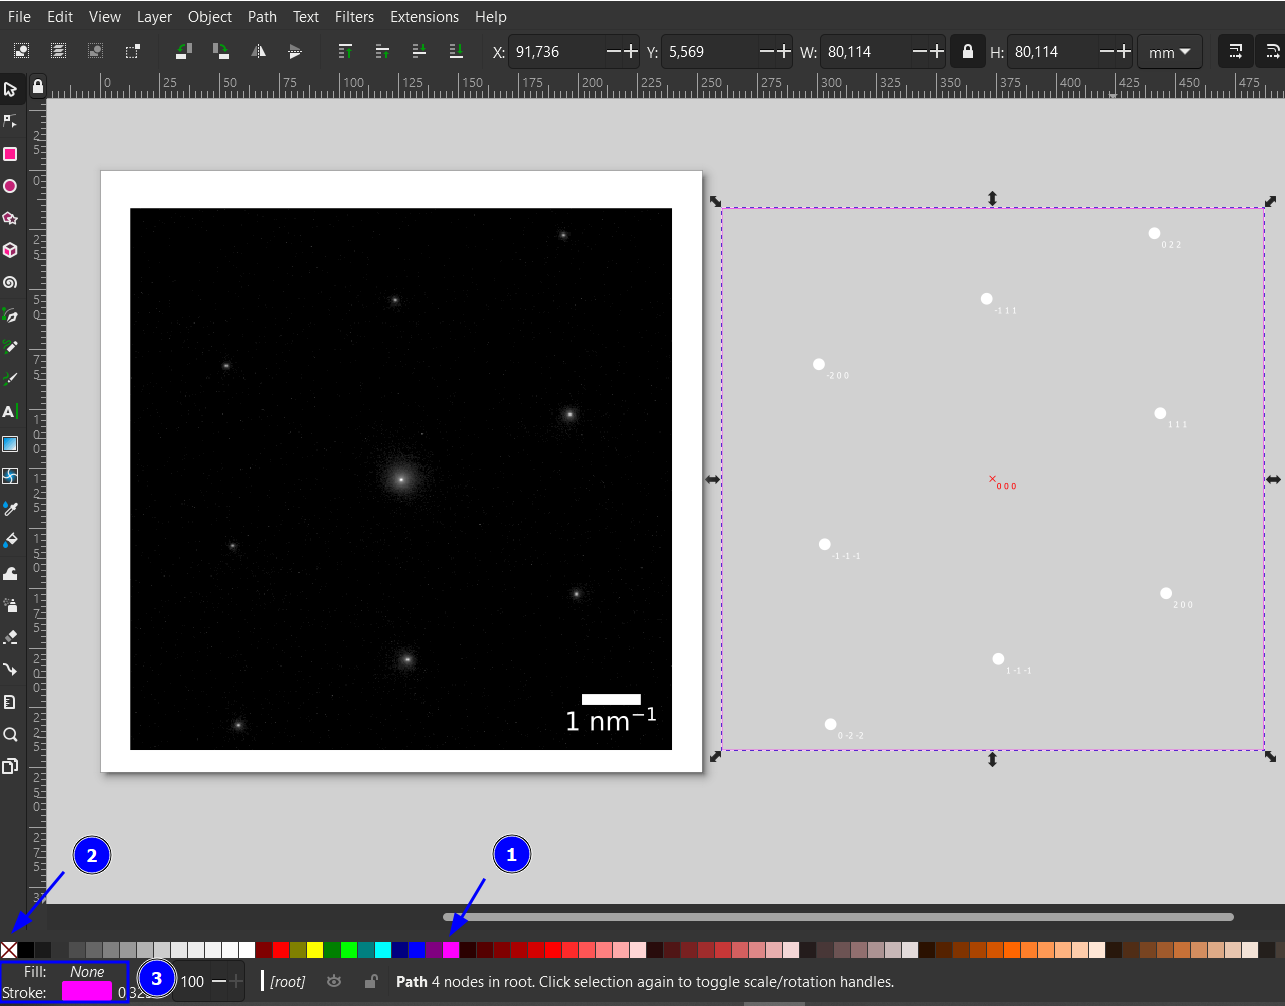Select the Dropper color picker tool
Screen dimensions: 1285x1006
(x=10, y=509)
